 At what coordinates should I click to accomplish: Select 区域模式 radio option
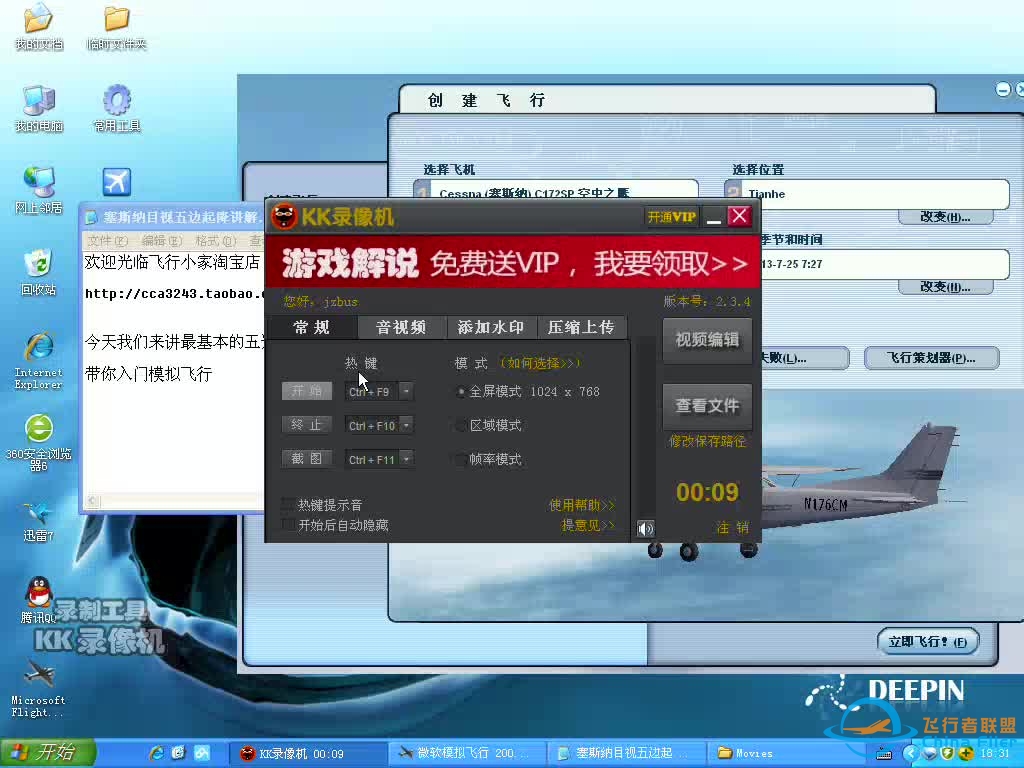[461, 426]
